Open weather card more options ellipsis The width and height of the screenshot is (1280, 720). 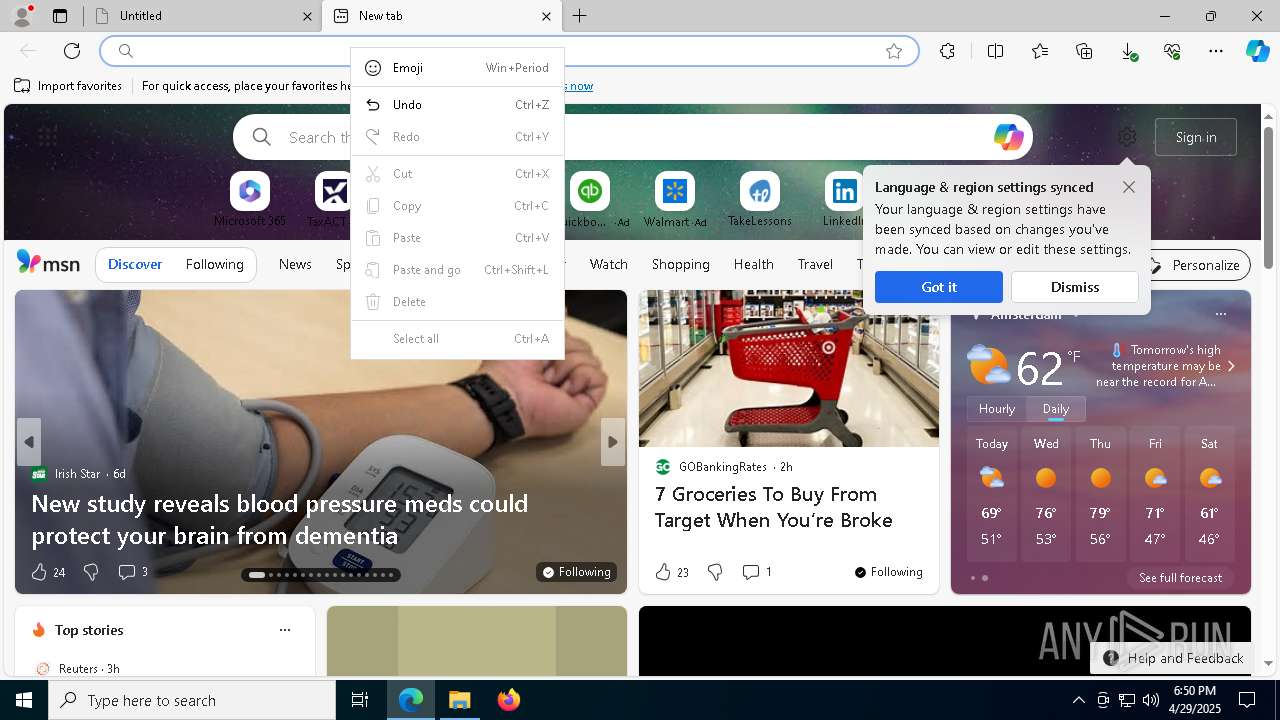pyautogui.click(x=1220, y=314)
